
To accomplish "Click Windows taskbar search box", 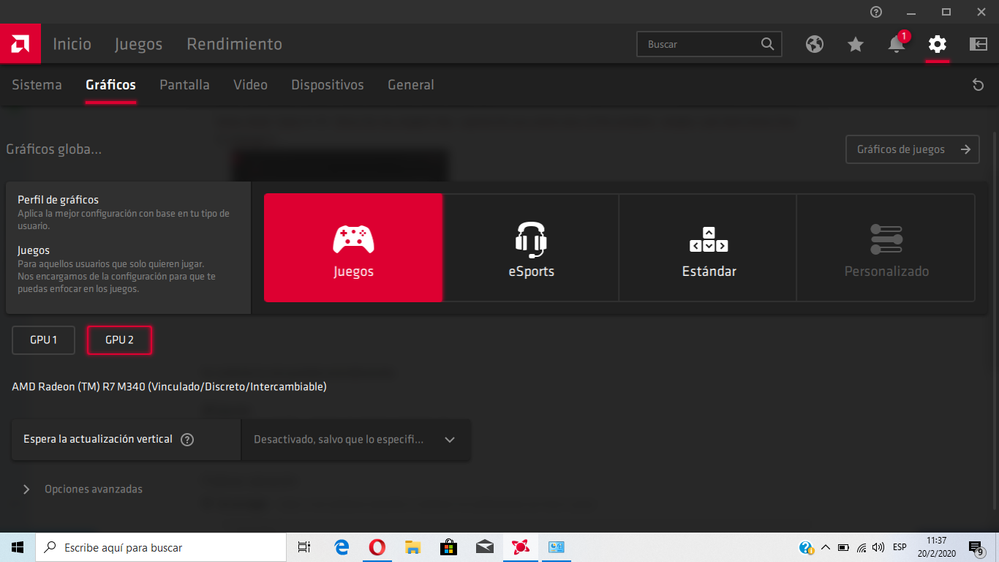I will pyautogui.click(x=161, y=547).
